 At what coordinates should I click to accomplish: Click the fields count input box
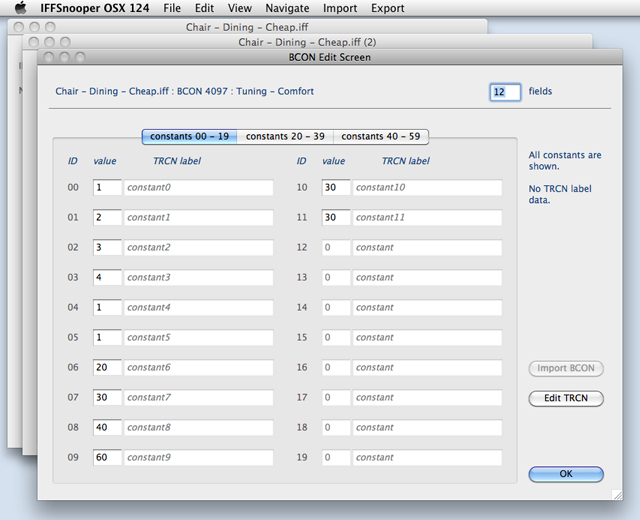504,92
